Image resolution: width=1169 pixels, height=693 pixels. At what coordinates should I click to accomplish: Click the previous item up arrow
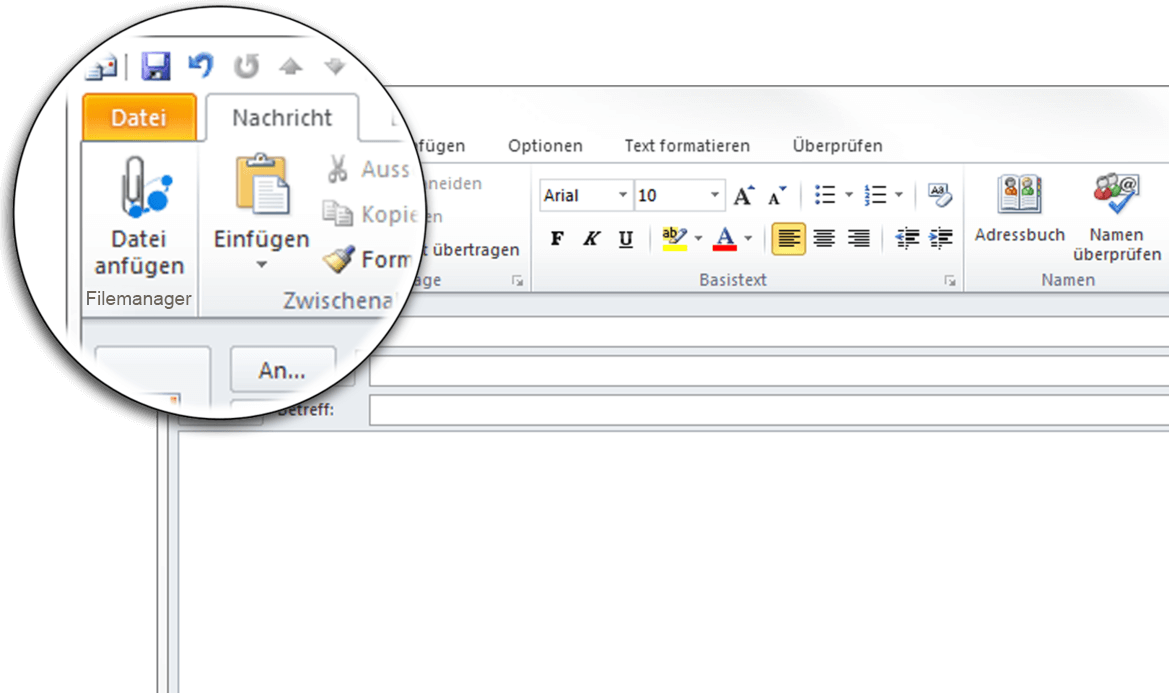(x=291, y=66)
